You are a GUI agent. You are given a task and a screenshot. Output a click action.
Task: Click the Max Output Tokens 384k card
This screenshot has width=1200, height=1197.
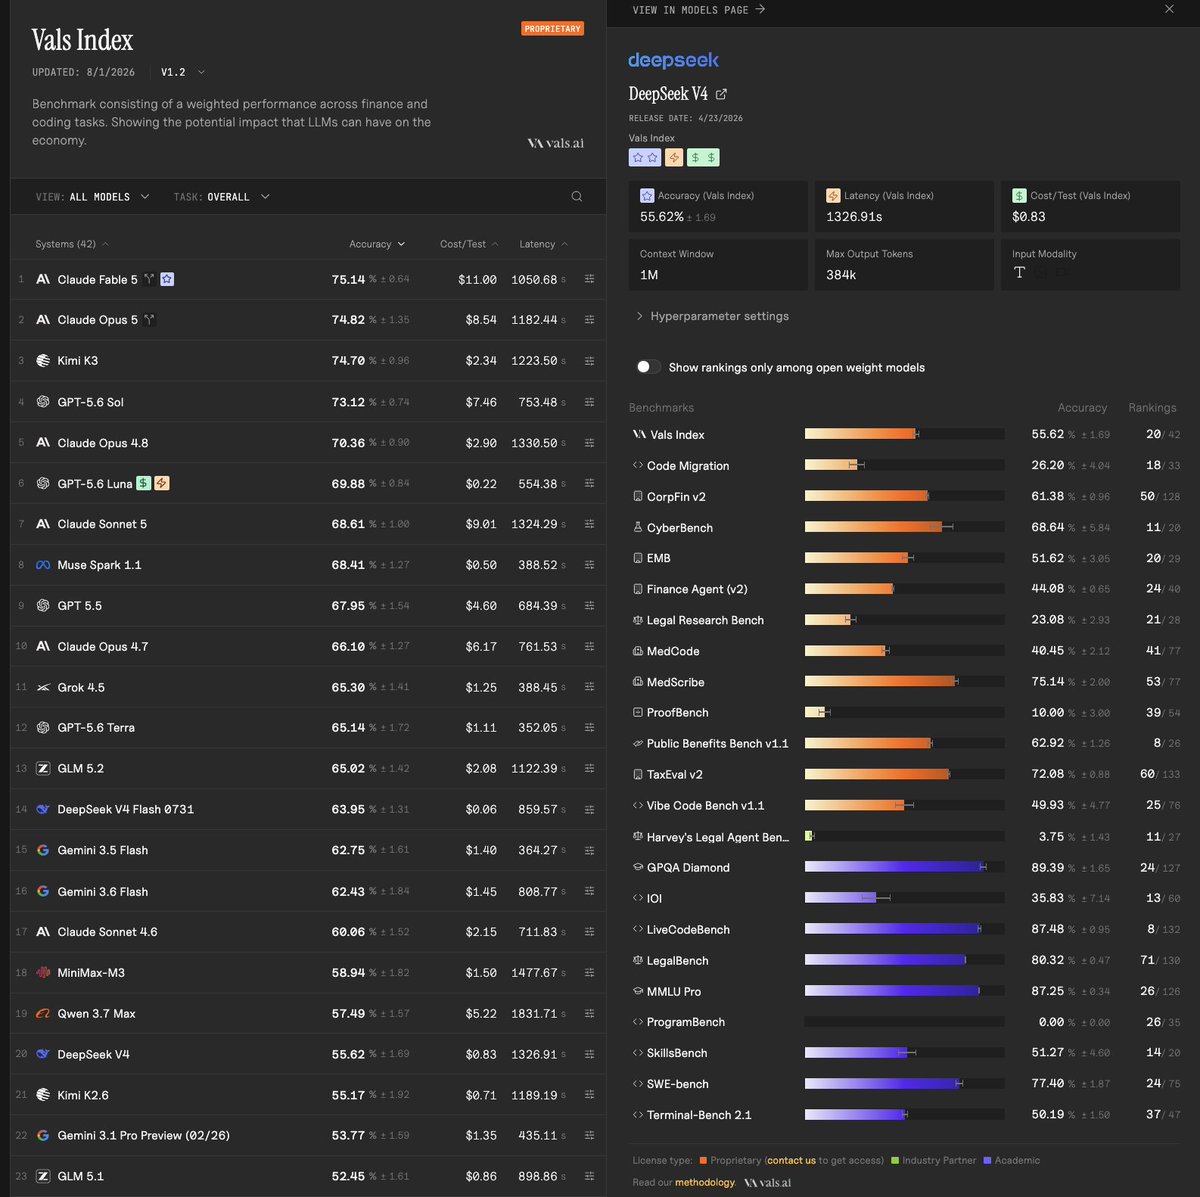click(x=904, y=264)
